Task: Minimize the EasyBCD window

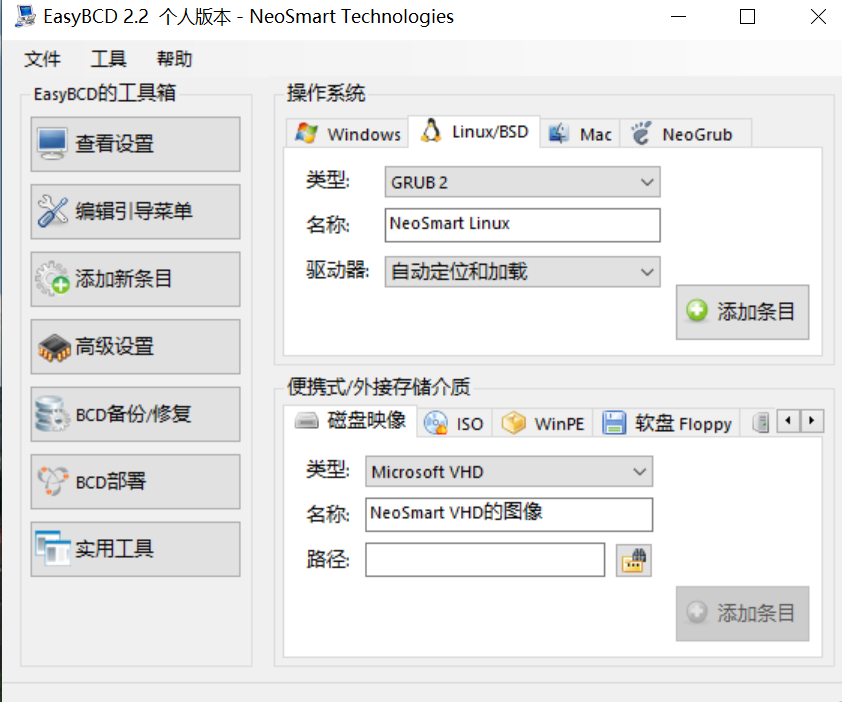Action: pos(679,17)
